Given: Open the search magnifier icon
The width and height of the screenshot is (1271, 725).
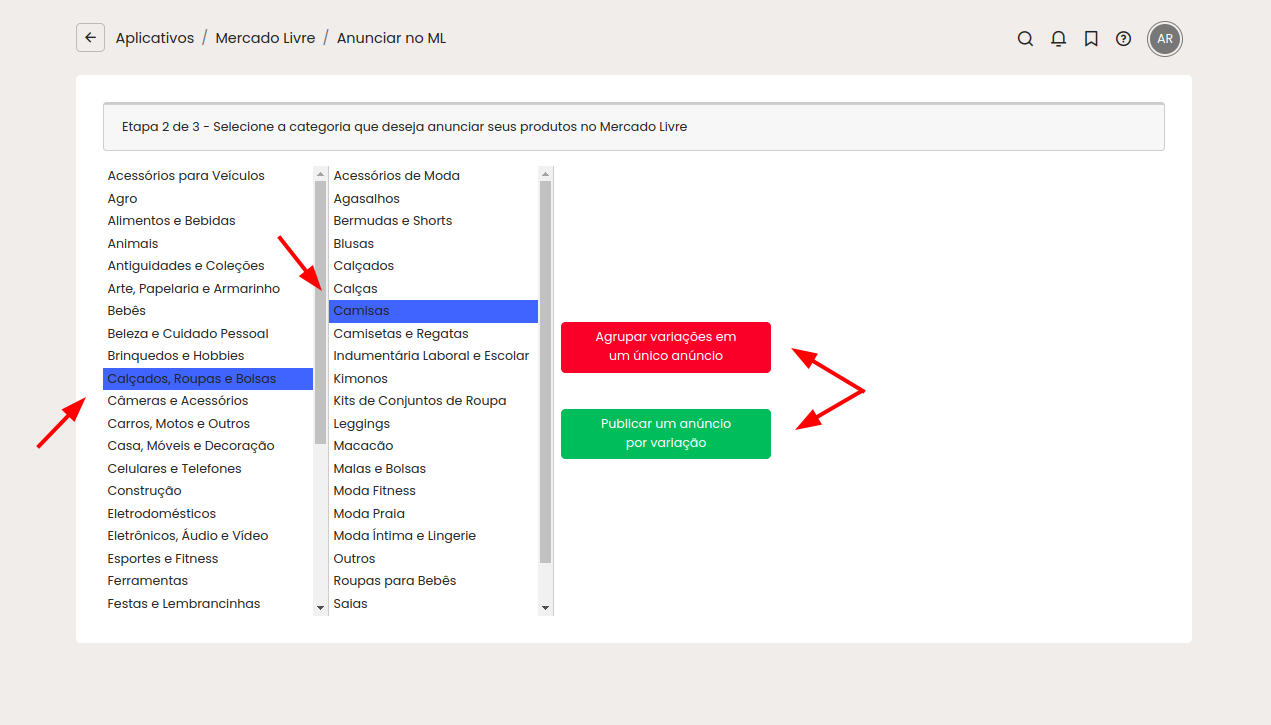Looking at the screenshot, I should (x=1025, y=39).
